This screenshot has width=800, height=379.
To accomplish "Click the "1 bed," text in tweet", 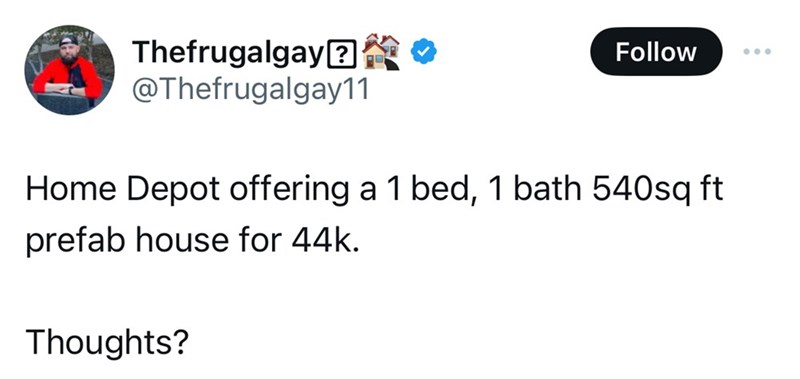I will pyautogui.click(x=434, y=190).
